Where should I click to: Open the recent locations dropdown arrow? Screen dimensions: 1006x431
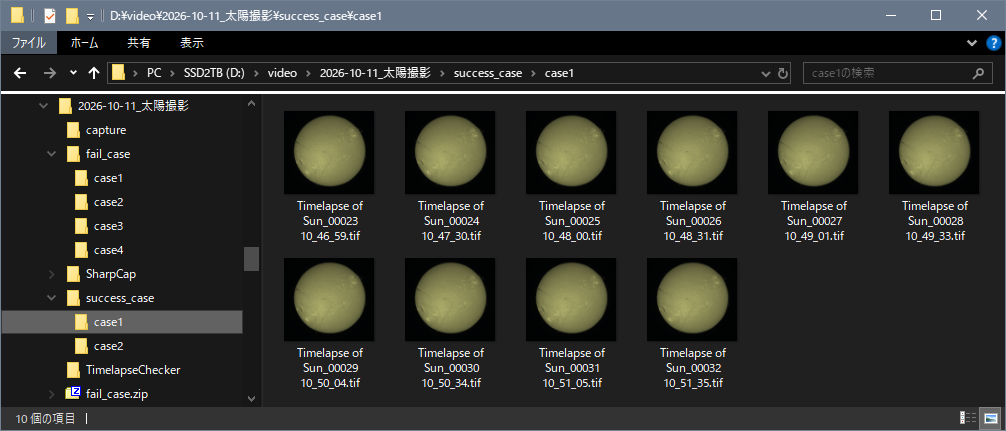tap(73, 73)
